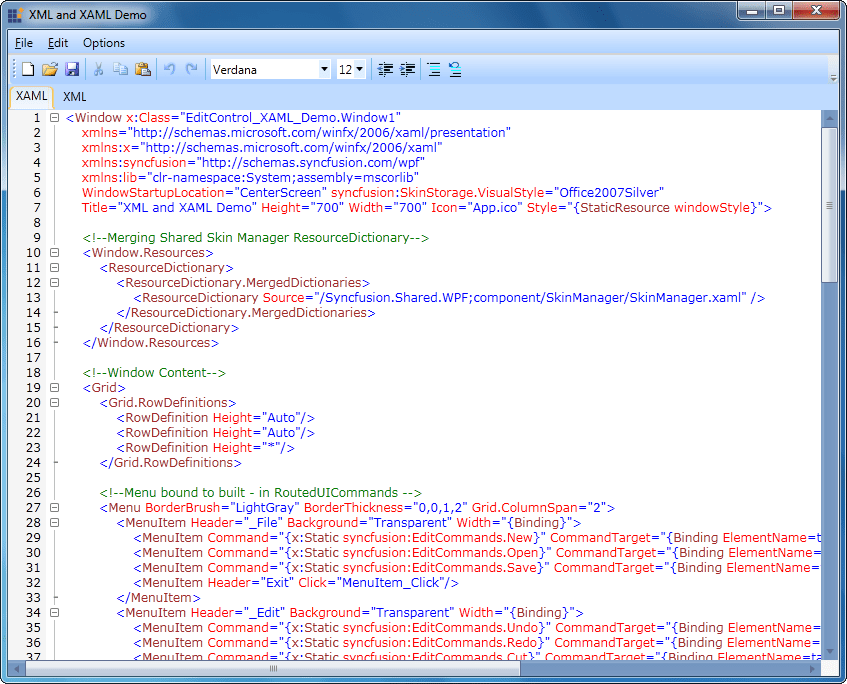Open the Edit menu
The height and width of the screenshot is (684, 847).
(x=57, y=43)
